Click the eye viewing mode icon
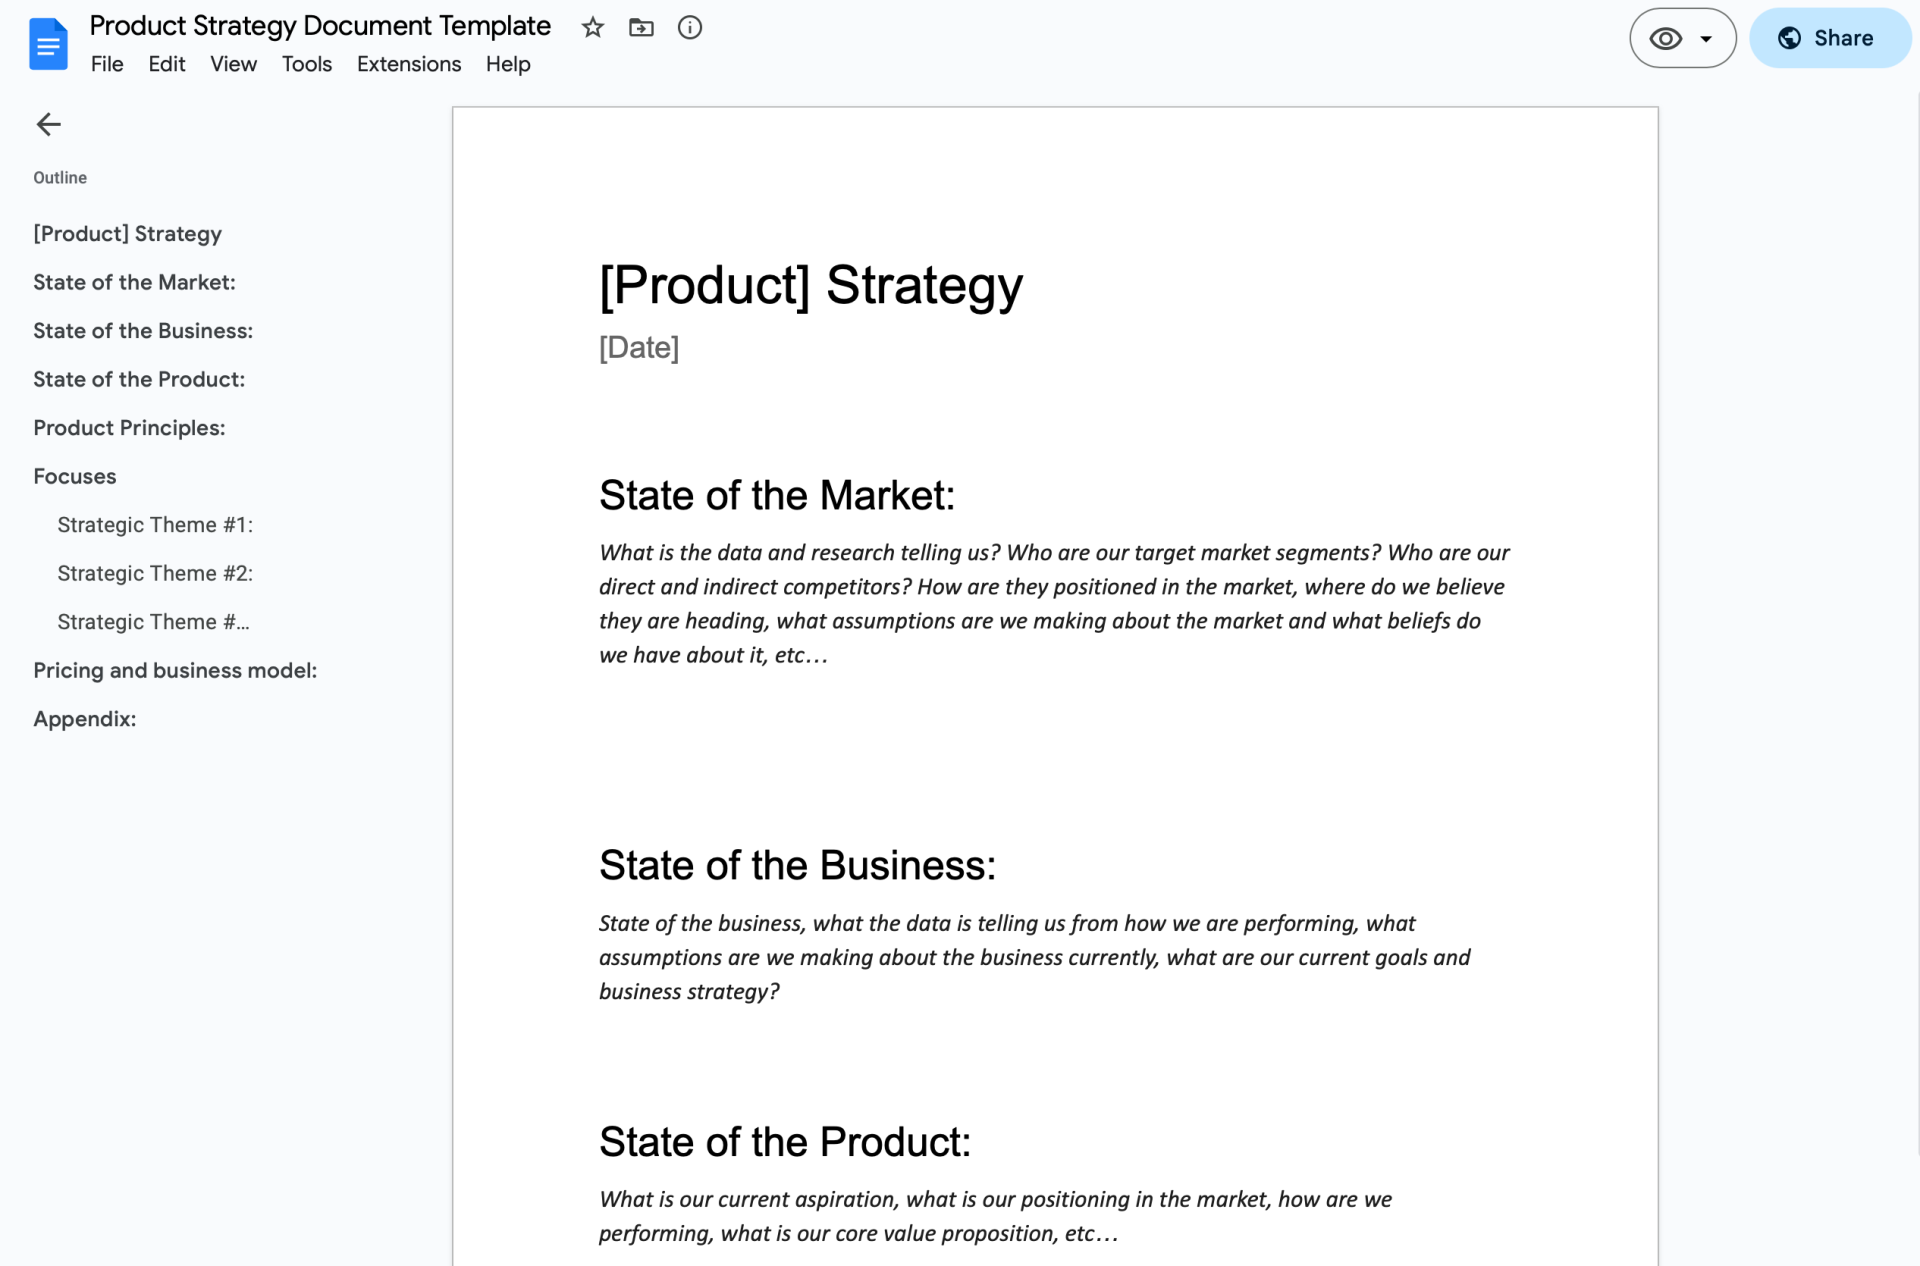The width and height of the screenshot is (1920, 1266). 1665,39
